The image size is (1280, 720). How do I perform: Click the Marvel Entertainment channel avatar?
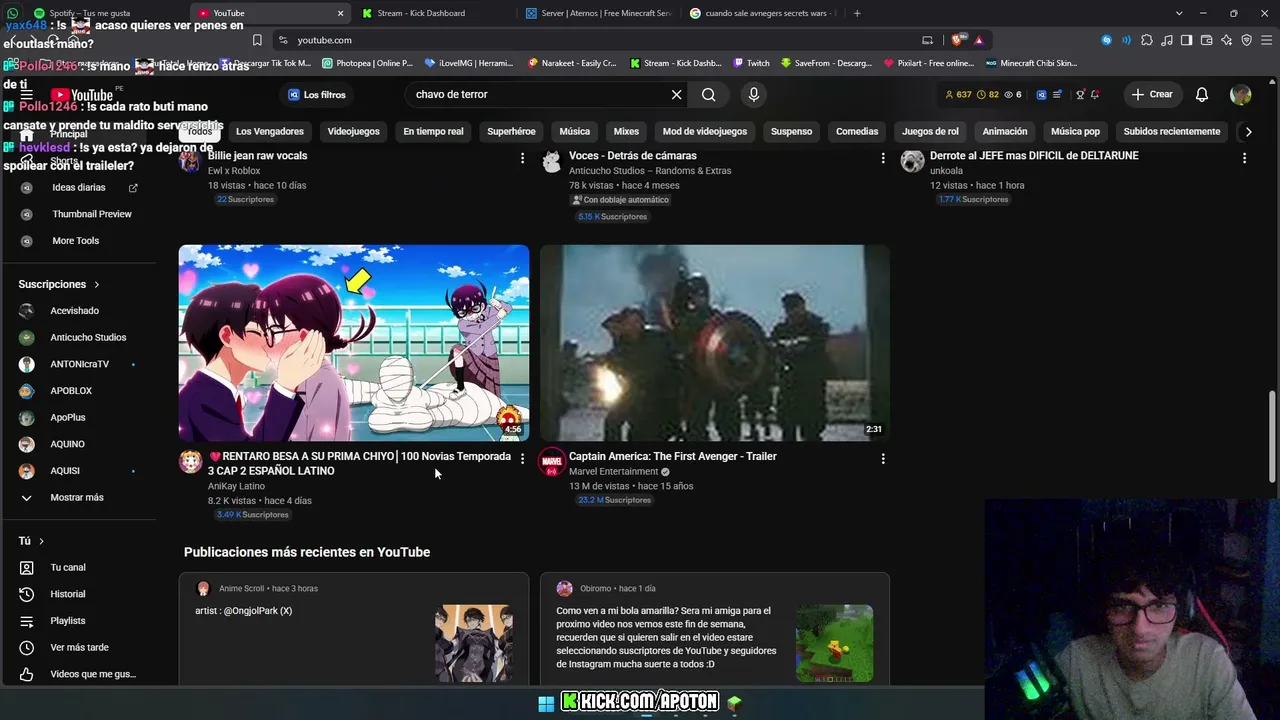point(552,461)
